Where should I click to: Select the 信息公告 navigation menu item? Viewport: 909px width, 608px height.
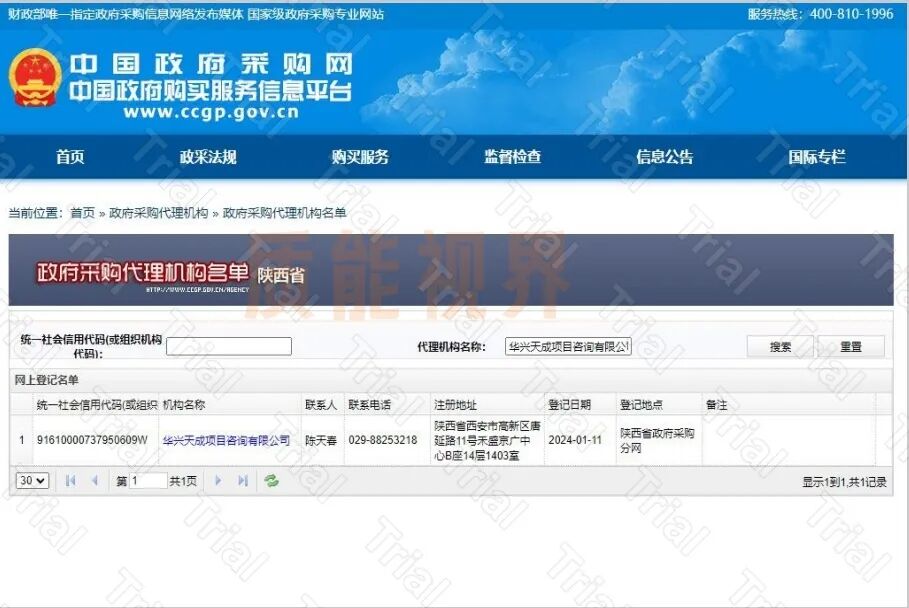(x=665, y=157)
